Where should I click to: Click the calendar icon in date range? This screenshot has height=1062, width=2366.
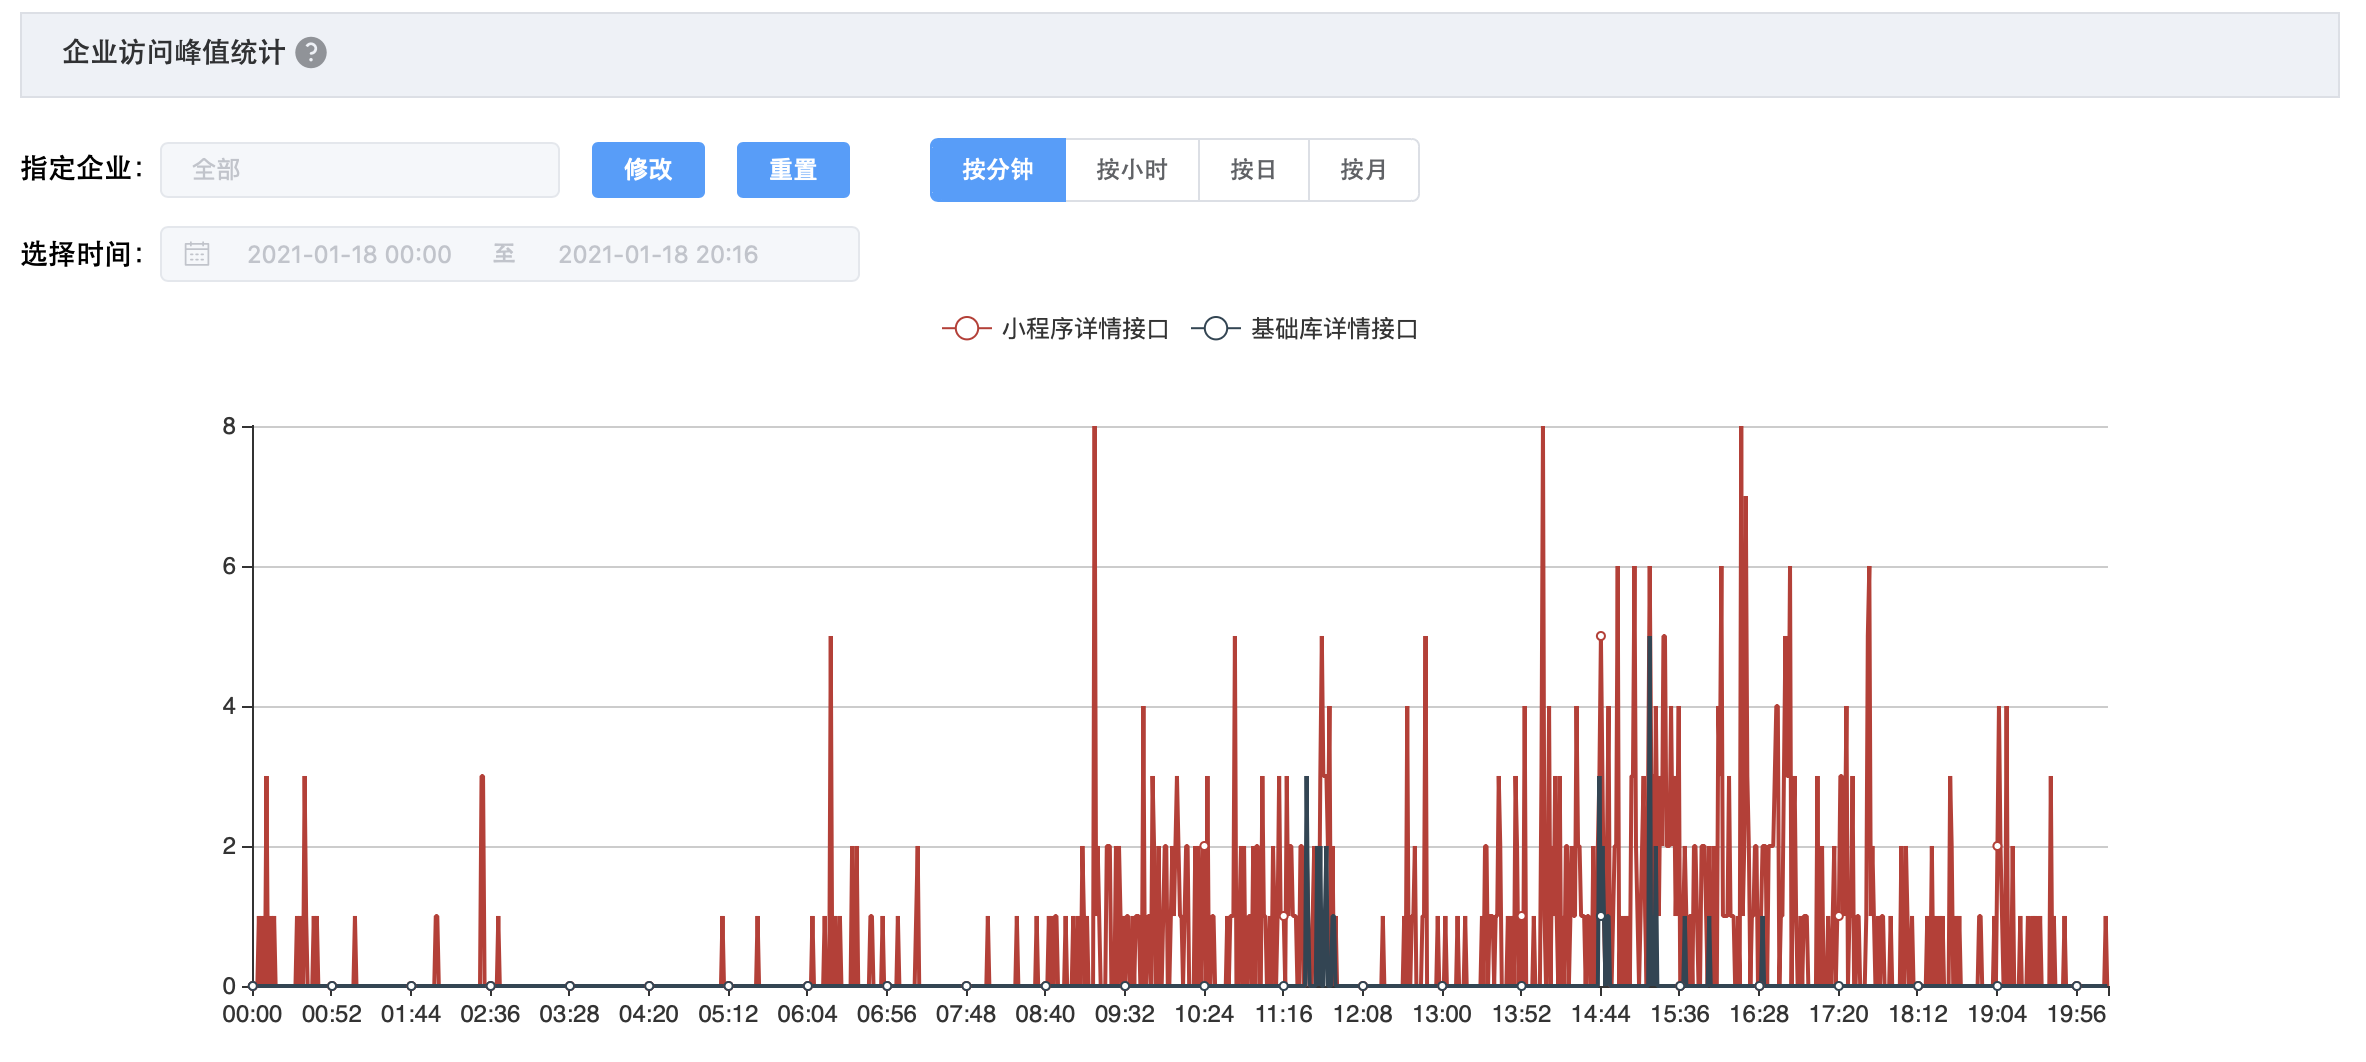click(197, 254)
